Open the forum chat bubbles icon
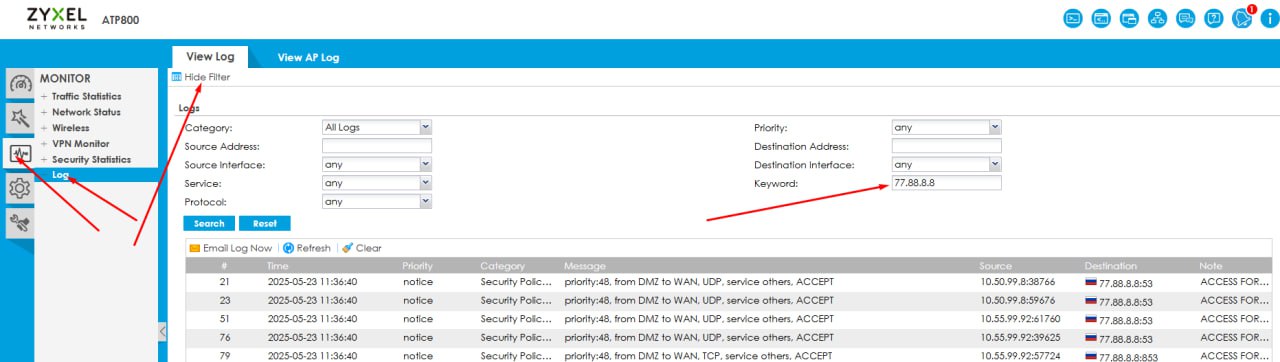Image resolution: width=1280 pixels, height=362 pixels. pyautogui.click(x=1186, y=18)
